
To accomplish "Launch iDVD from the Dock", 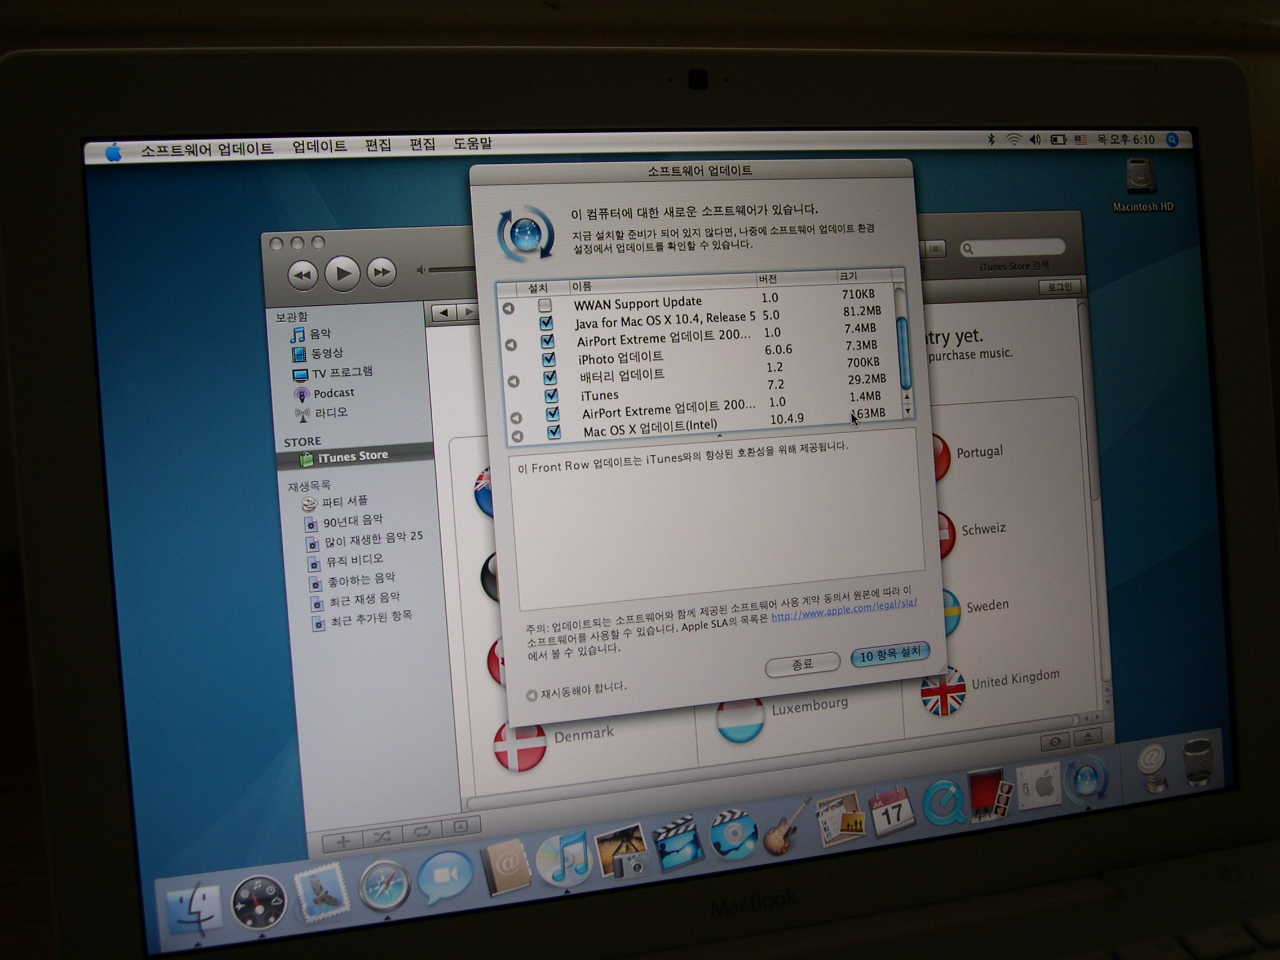I will (735, 835).
